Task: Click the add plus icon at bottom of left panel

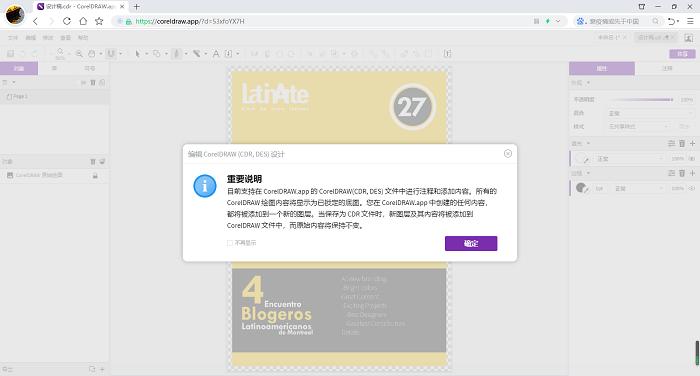Action: pyautogui.click(x=102, y=369)
